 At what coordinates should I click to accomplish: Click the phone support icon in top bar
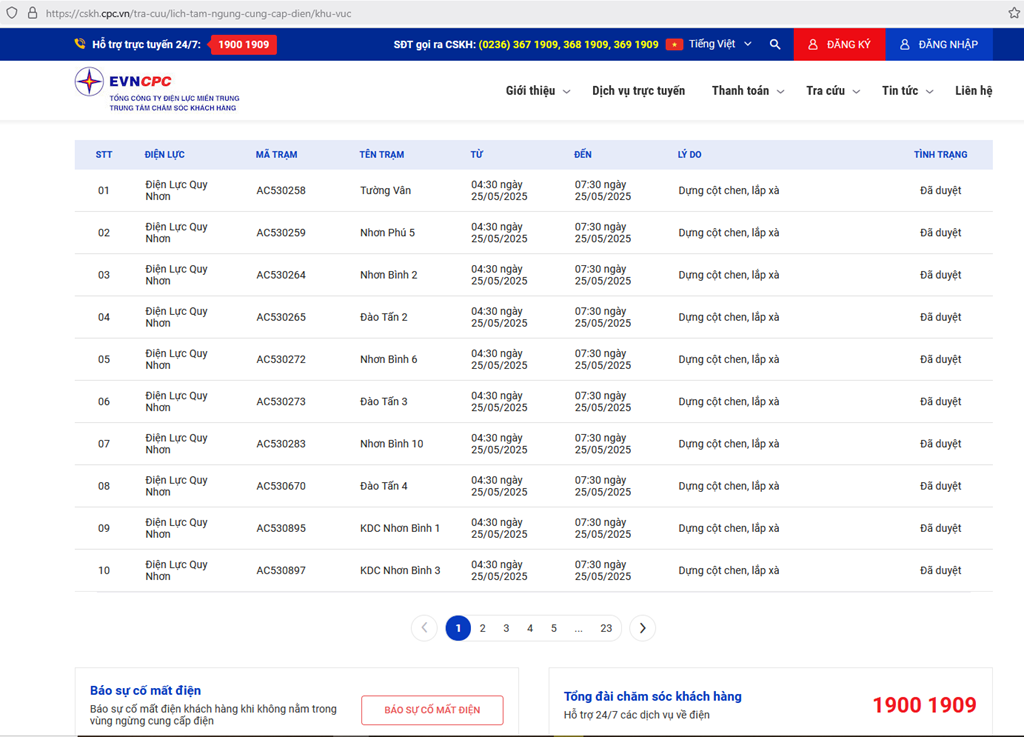coord(80,45)
